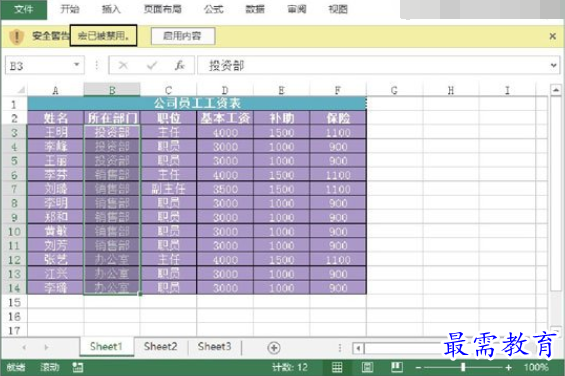Click the macro recording icon in the status bar

tap(77, 367)
